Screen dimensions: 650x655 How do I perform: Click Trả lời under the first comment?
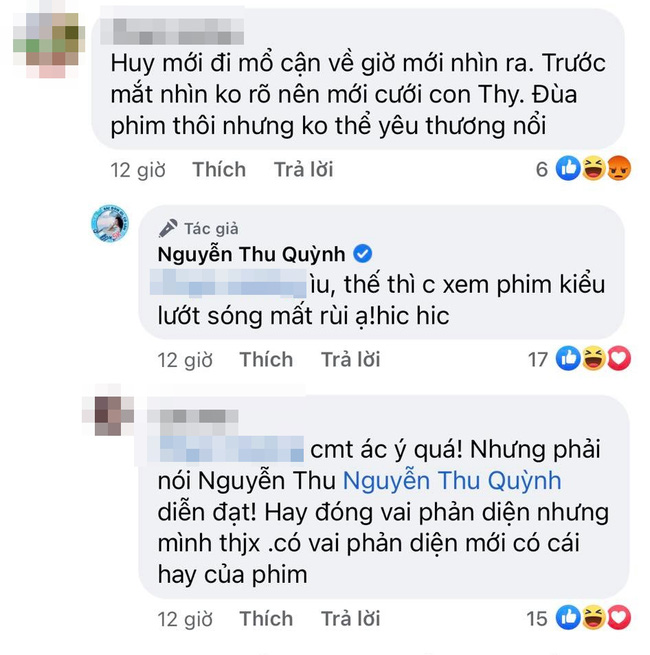[x=304, y=170]
